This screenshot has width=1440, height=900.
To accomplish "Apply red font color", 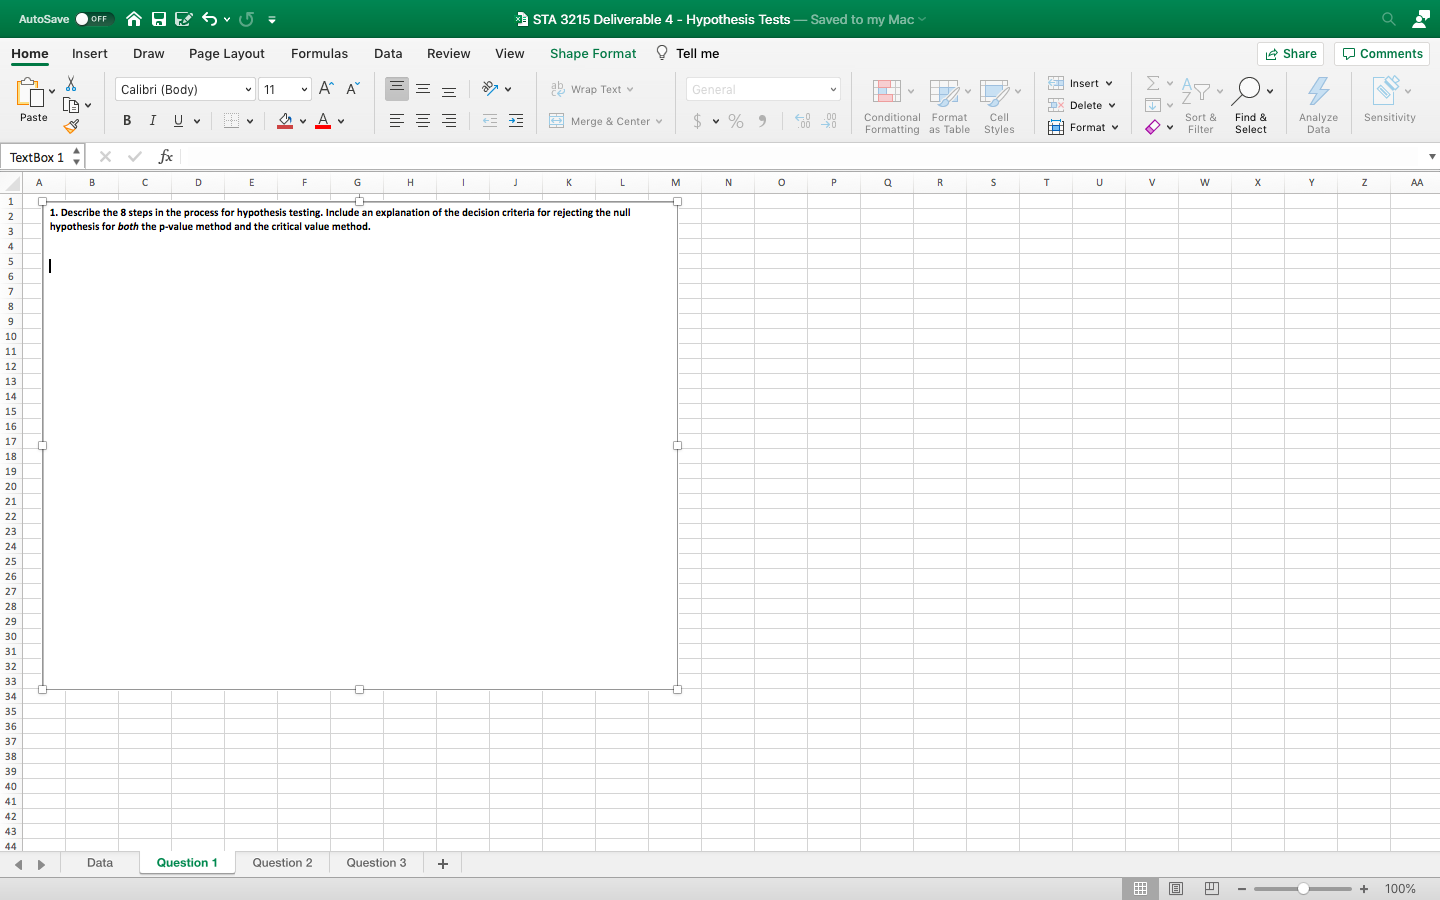I will [323, 121].
